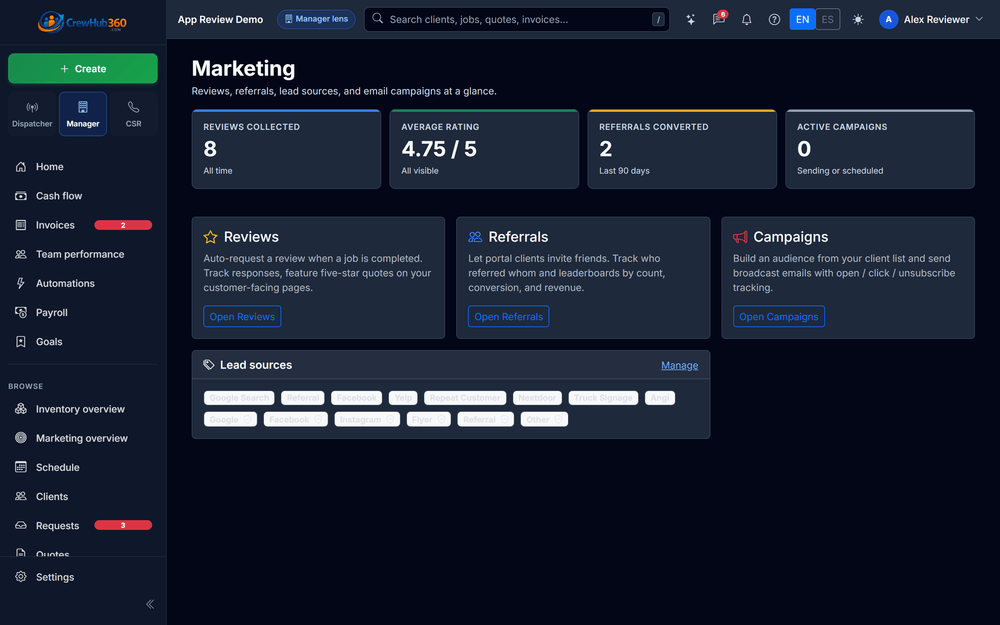This screenshot has height=625, width=1000.
Task: Click the Active Campaigns stat card
Action: click(x=880, y=149)
